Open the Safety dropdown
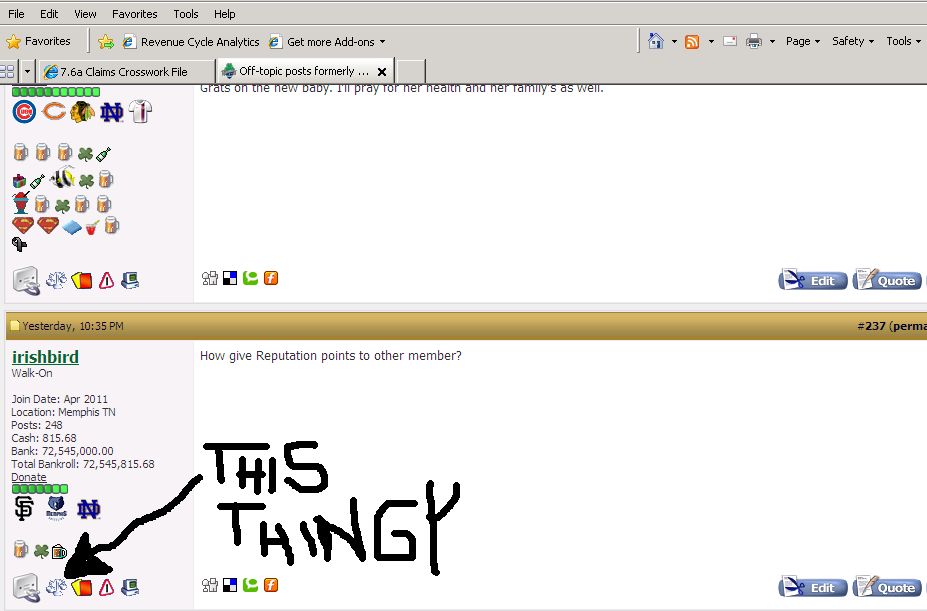 tap(851, 41)
